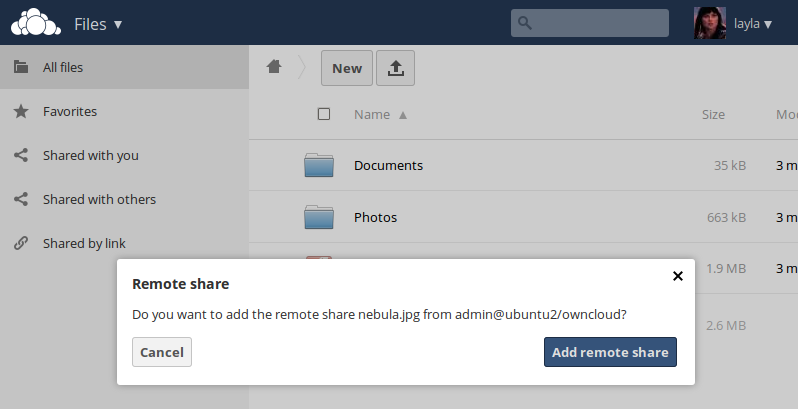Cancel the remote share dialog
The width and height of the screenshot is (798, 409).
tap(161, 352)
